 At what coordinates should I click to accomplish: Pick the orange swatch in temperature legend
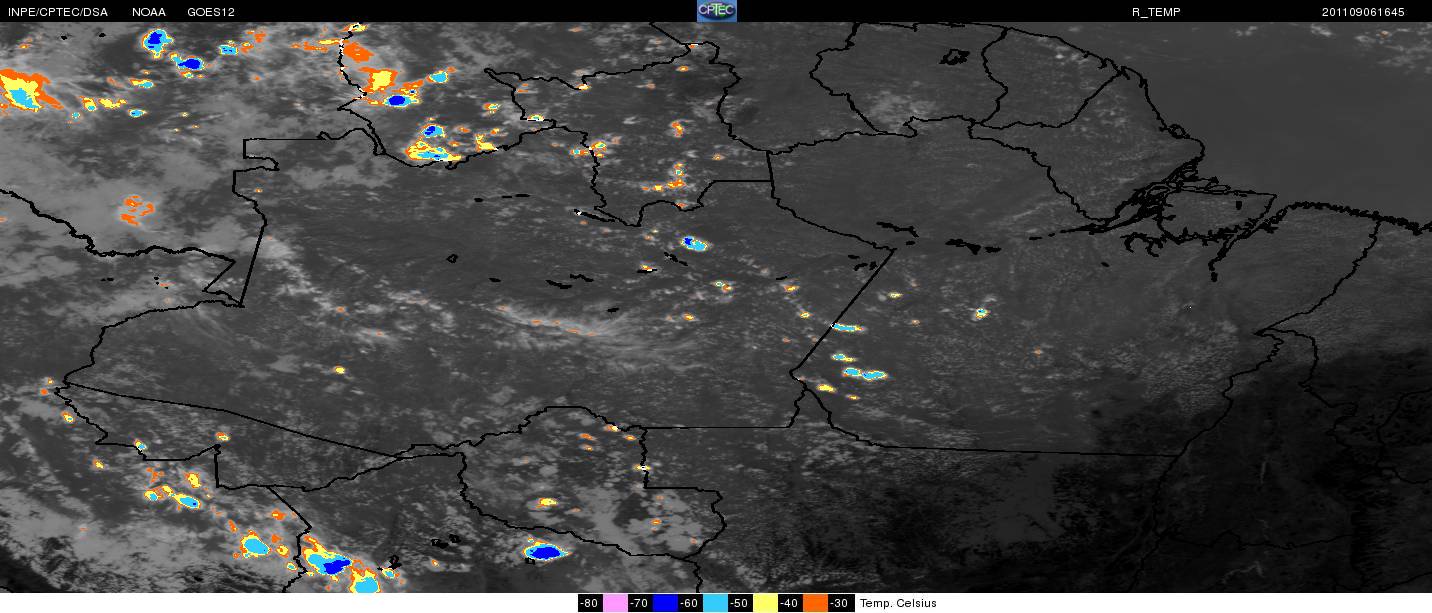(815, 603)
